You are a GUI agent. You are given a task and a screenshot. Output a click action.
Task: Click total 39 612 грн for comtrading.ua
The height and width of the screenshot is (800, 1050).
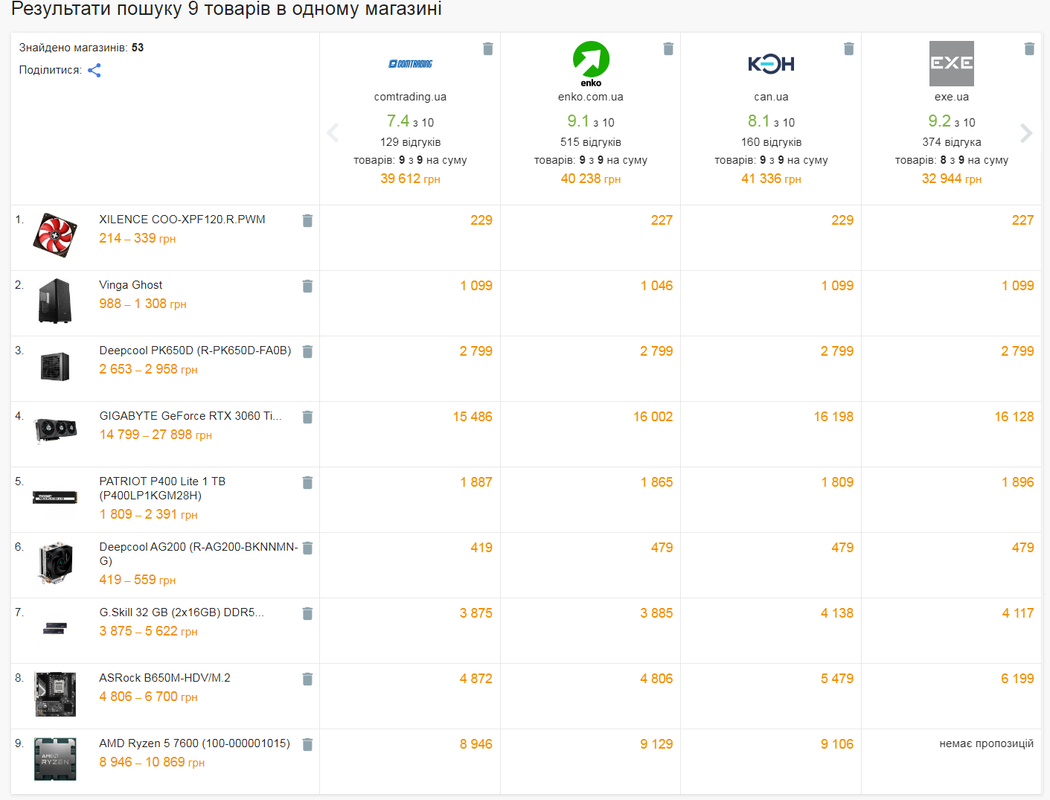pos(410,179)
